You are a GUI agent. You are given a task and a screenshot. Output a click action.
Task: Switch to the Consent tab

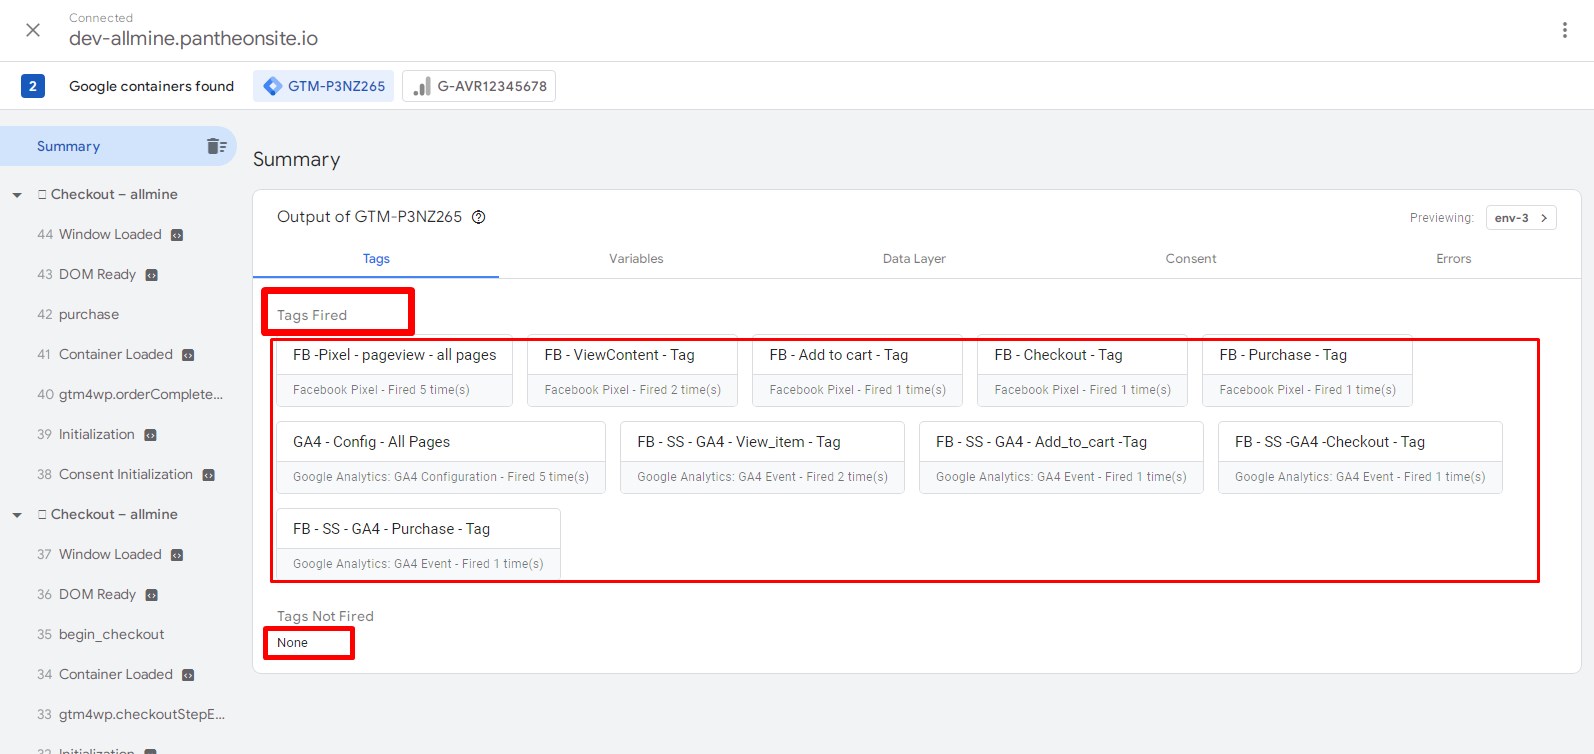(1191, 258)
